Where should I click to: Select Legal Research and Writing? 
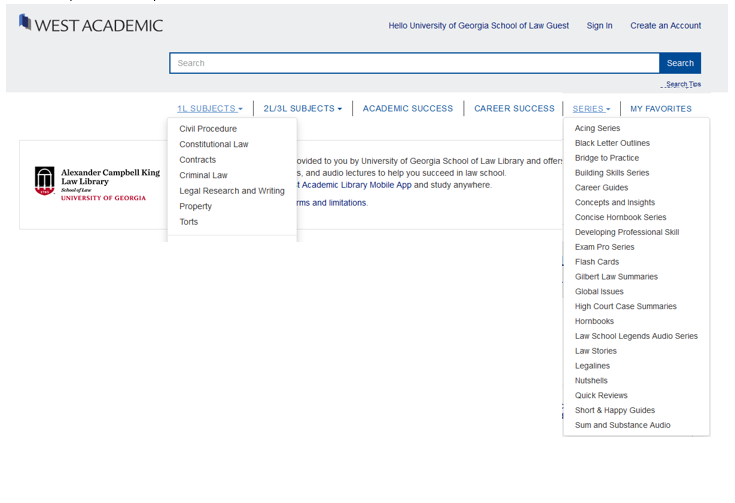232,191
